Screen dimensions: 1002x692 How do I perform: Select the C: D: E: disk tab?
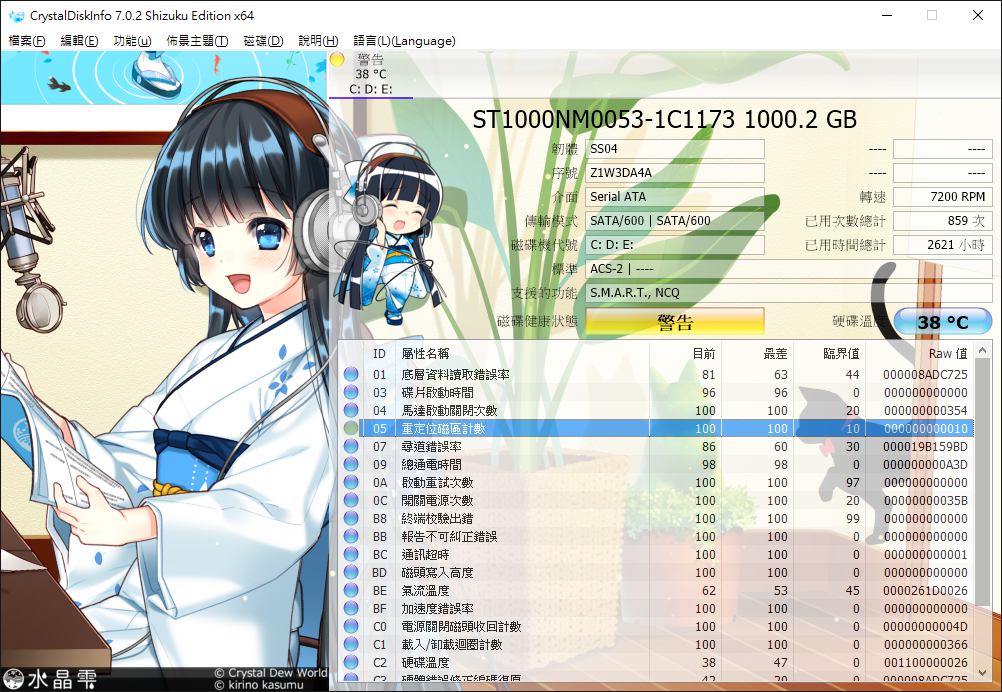pos(371,74)
